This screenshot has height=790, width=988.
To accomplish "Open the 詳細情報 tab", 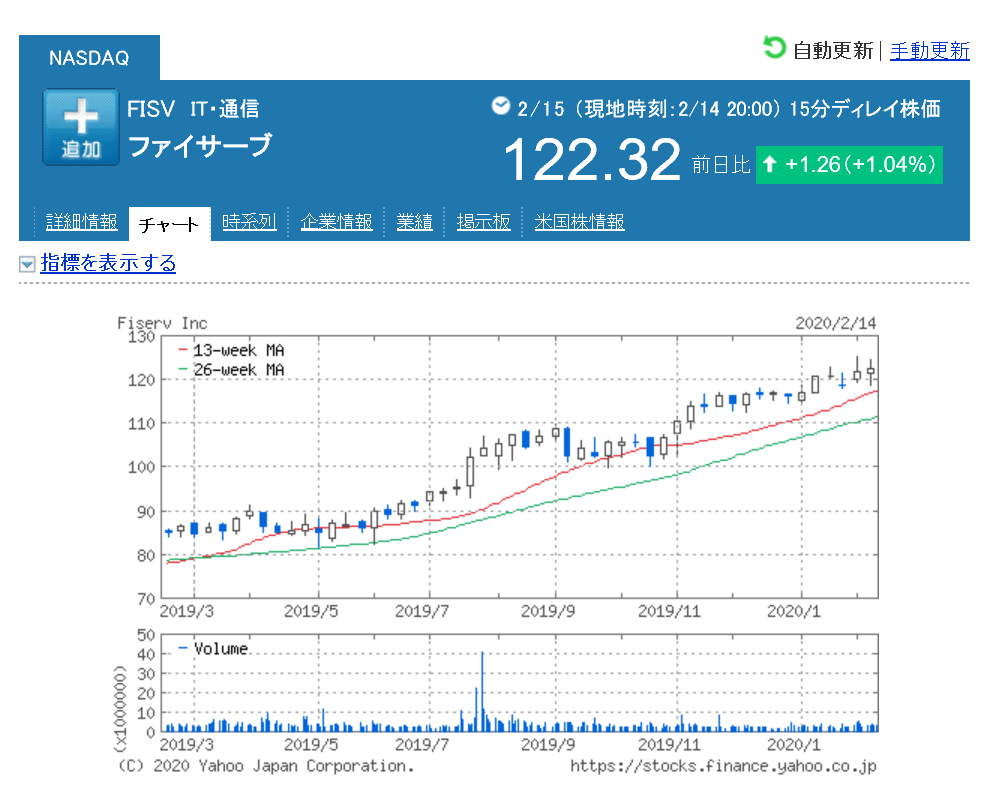I will pyautogui.click(x=81, y=222).
